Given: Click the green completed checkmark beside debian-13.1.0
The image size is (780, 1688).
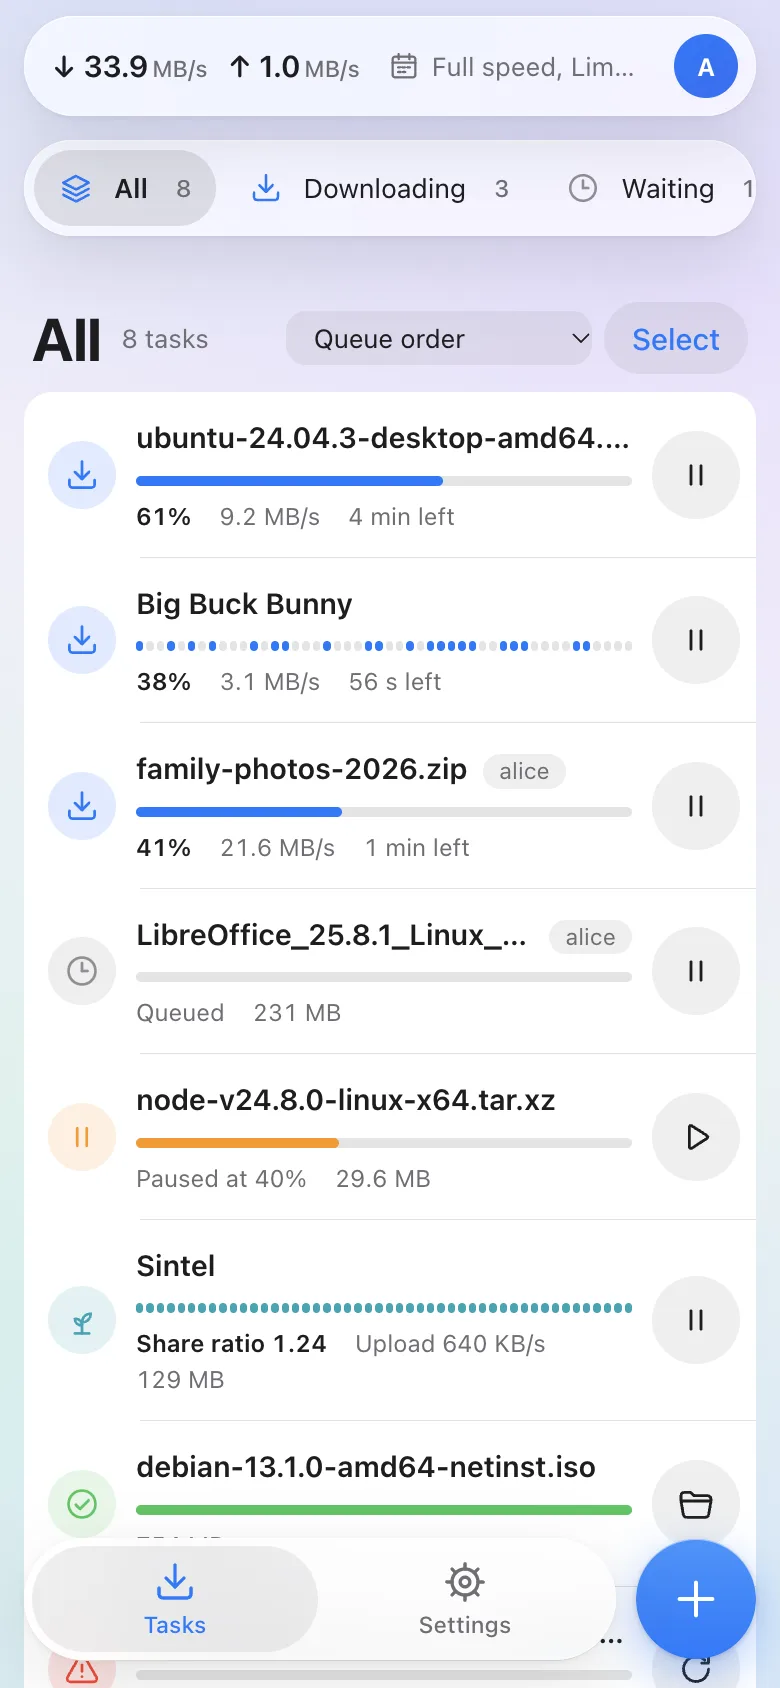Looking at the screenshot, I should (x=82, y=1503).
